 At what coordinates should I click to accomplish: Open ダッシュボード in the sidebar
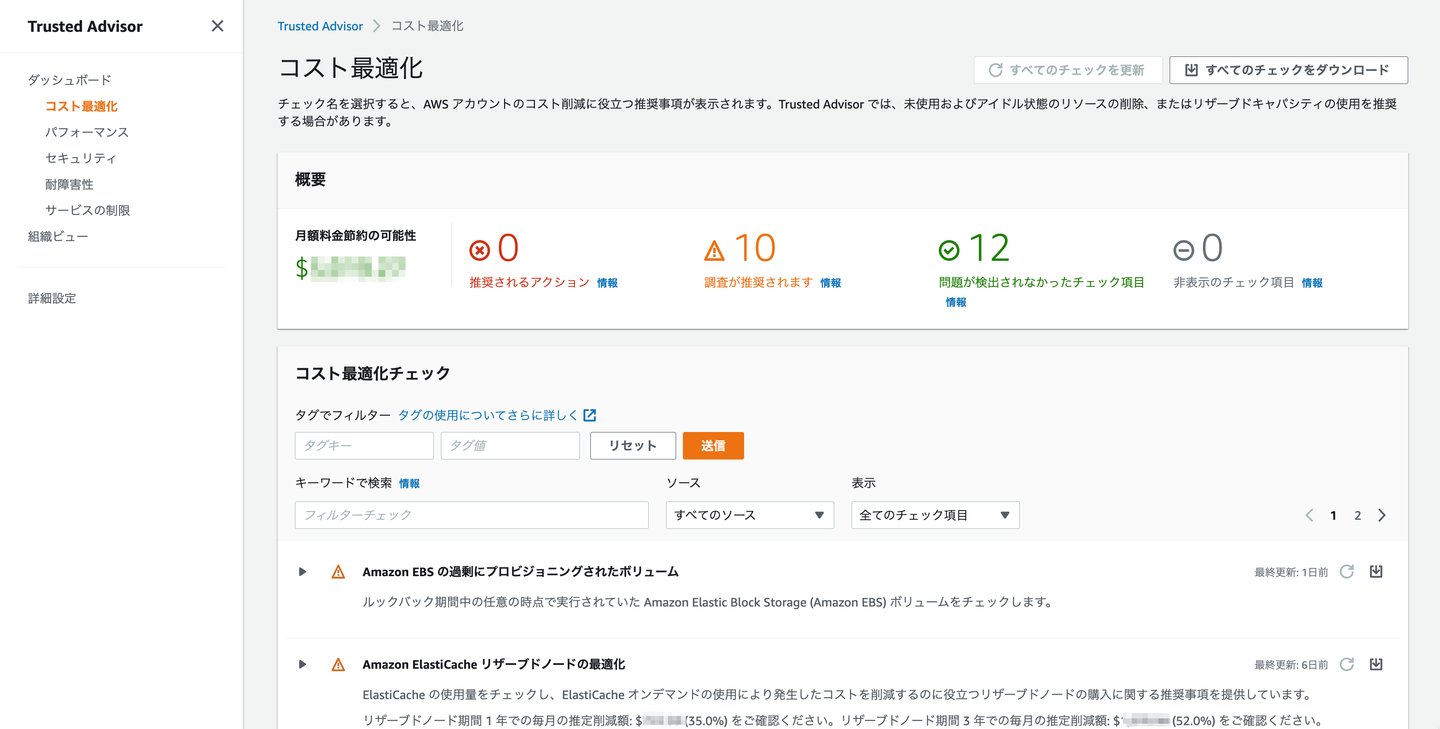coord(70,80)
